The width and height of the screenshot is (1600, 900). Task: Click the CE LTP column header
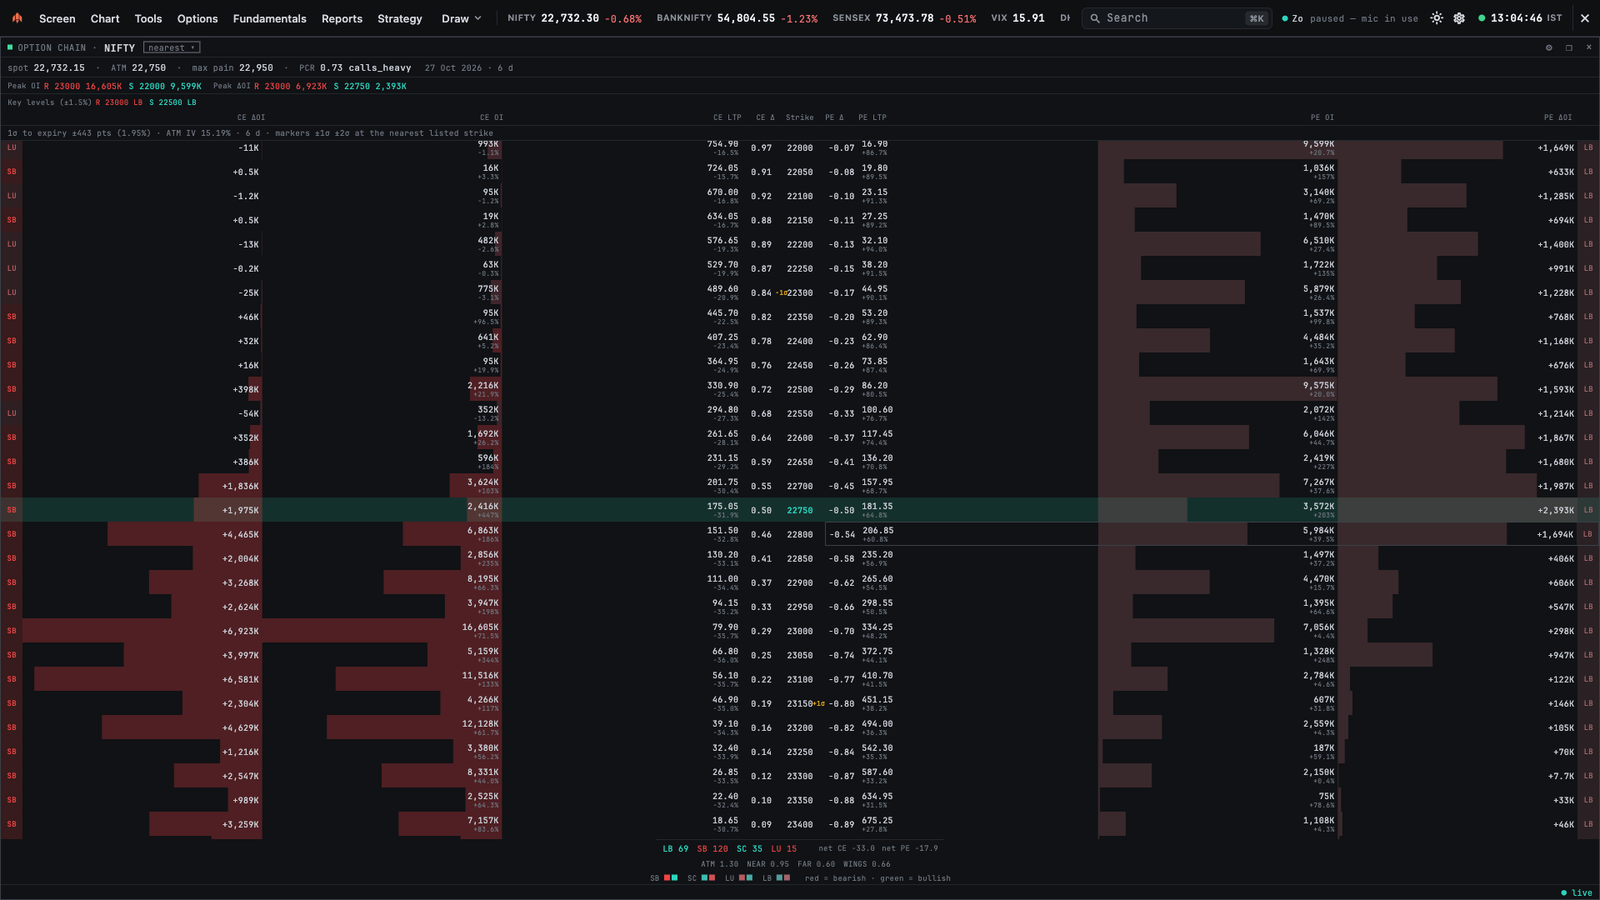click(727, 117)
